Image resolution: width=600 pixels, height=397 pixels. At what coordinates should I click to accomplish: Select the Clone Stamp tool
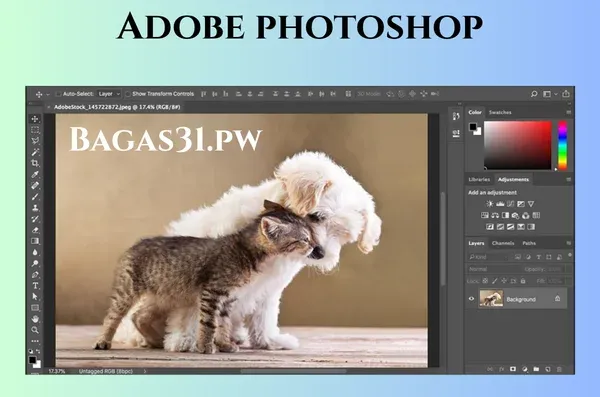pyautogui.click(x=35, y=207)
